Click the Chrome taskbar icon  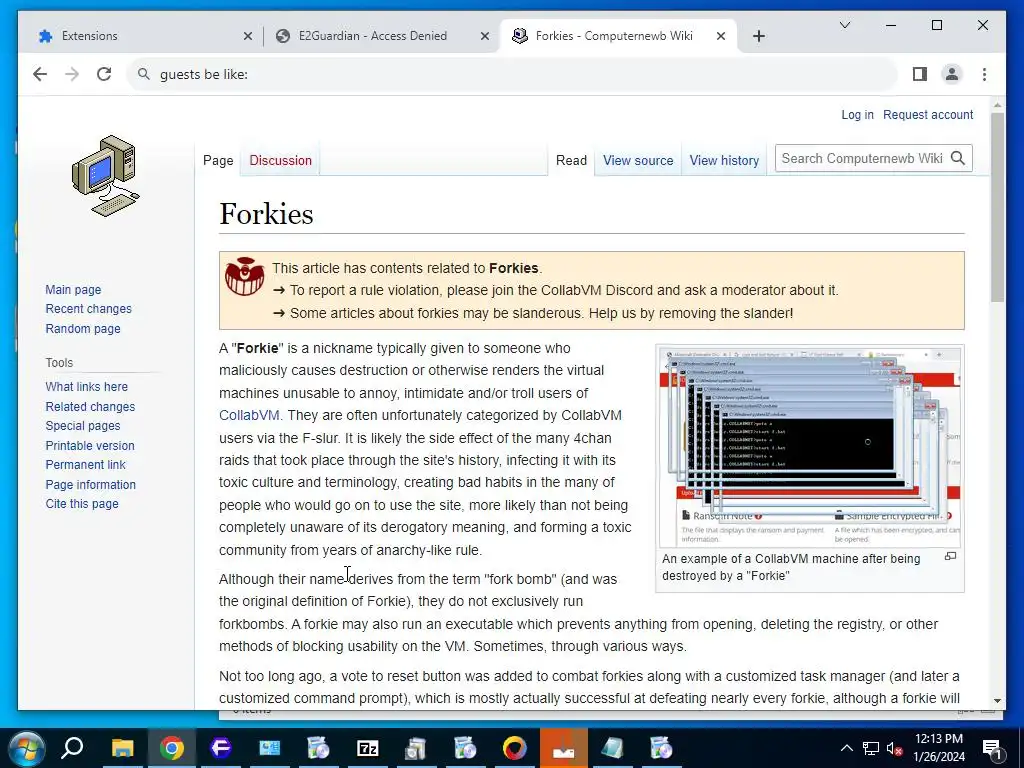click(x=171, y=748)
